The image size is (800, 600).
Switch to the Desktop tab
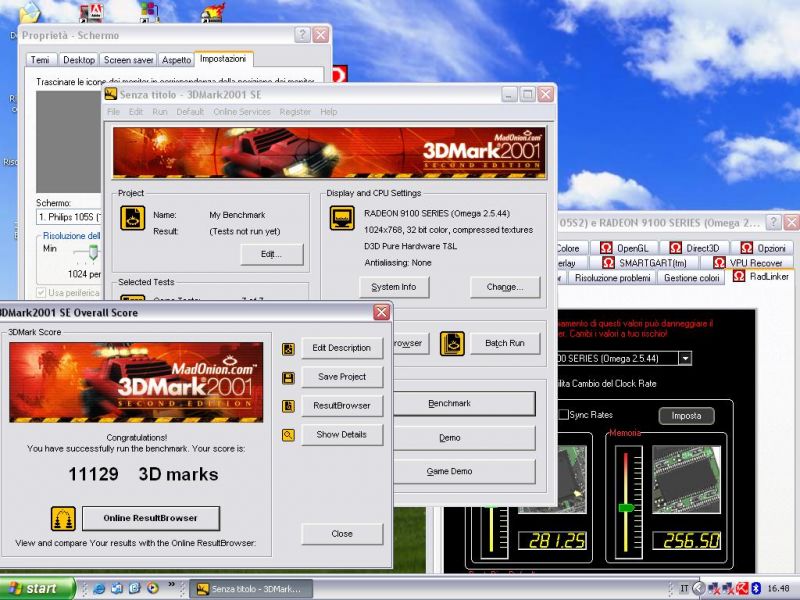click(79, 60)
